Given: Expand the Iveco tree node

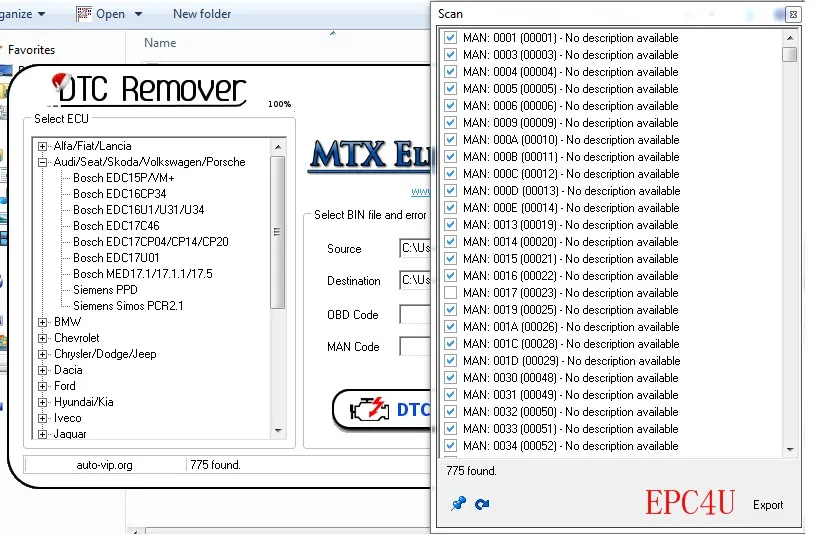Looking at the screenshot, I should pyautogui.click(x=43, y=418).
